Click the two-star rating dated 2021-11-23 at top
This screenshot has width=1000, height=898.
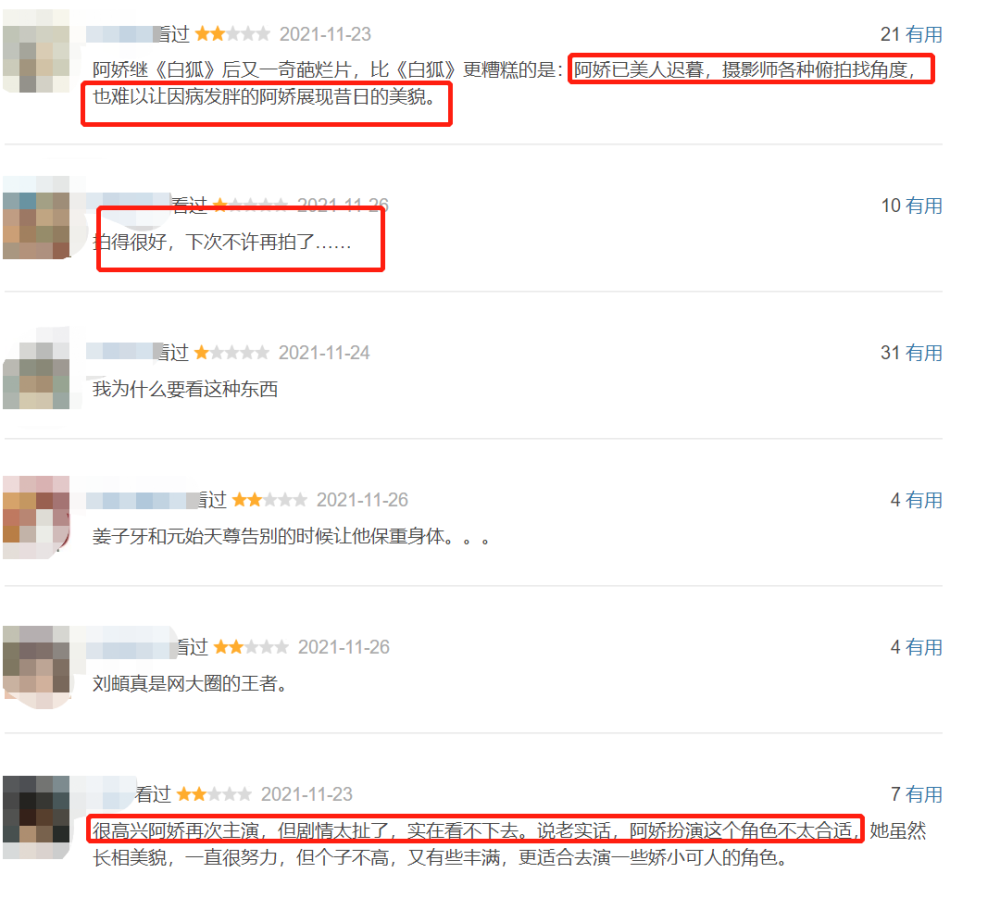[x=232, y=34]
